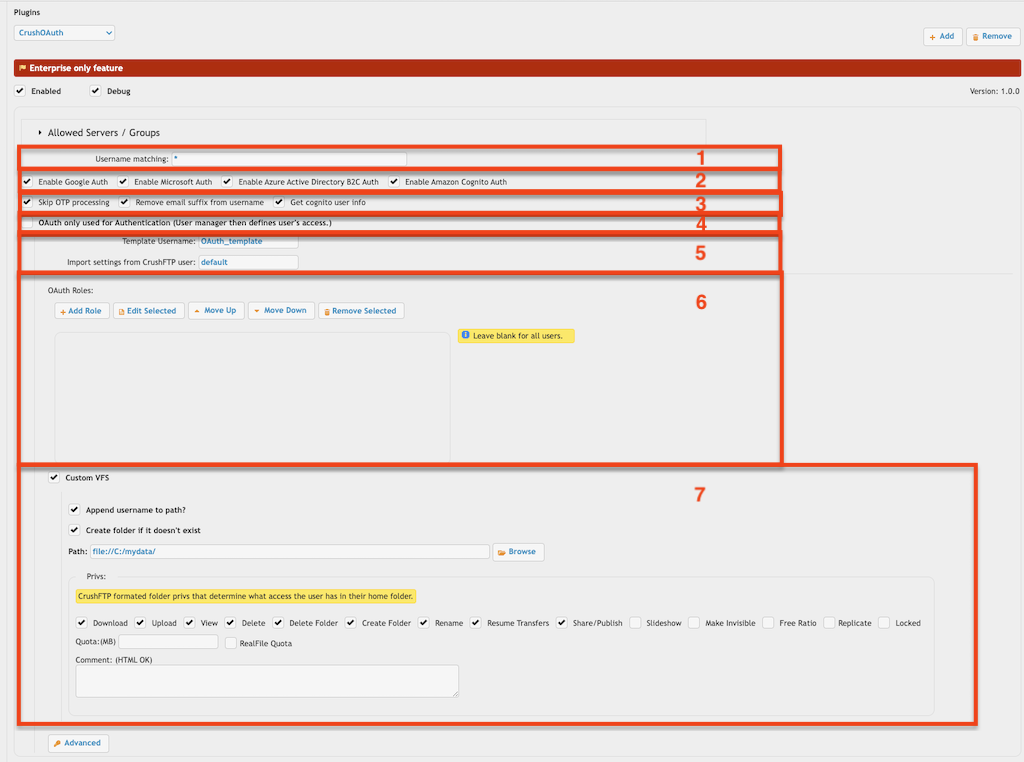This screenshot has height=762, width=1024.
Task: Click the Remove Selected button
Action: coord(361,311)
